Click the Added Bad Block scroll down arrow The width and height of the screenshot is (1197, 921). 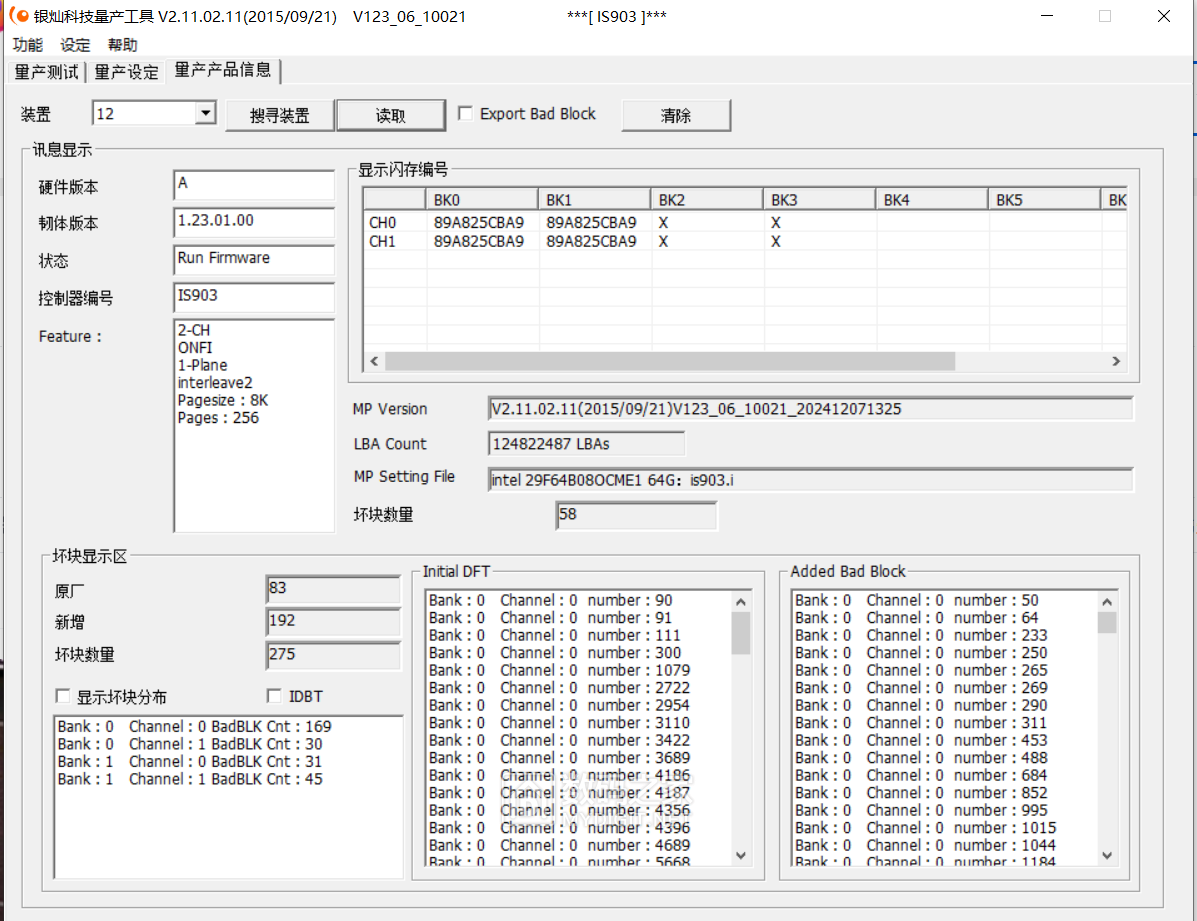[1107, 856]
